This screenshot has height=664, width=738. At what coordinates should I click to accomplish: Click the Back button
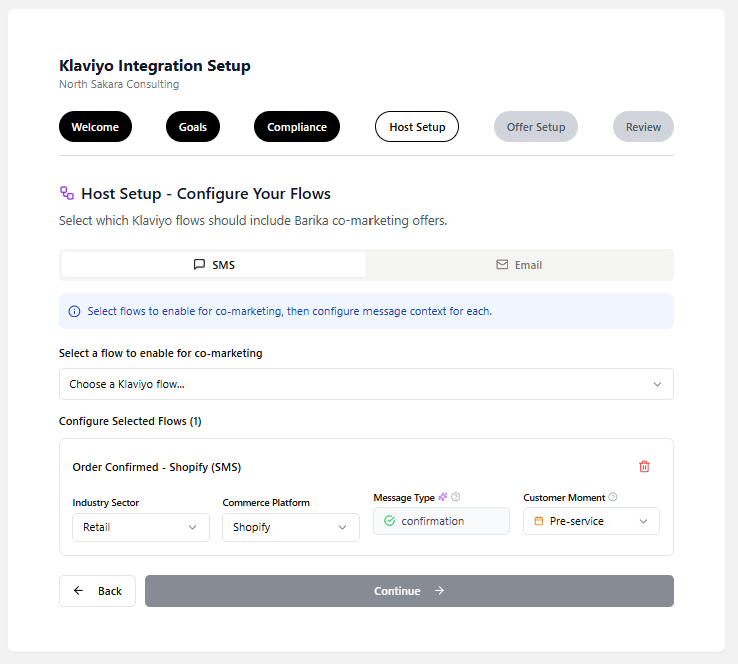pos(97,591)
